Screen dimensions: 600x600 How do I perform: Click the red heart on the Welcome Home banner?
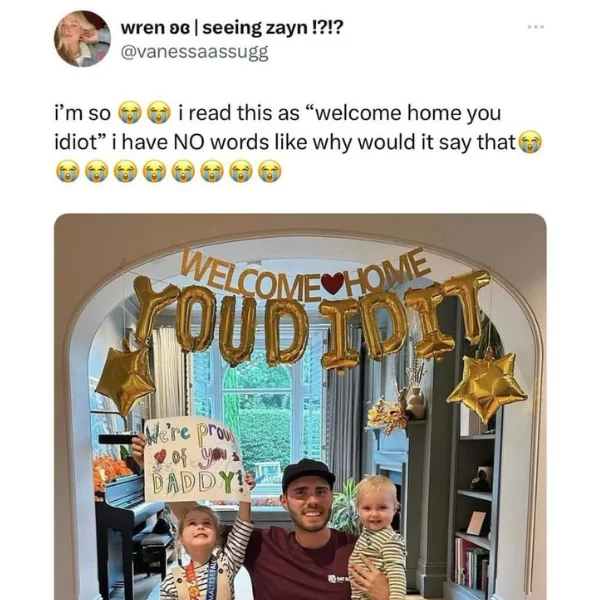pyautogui.click(x=333, y=284)
